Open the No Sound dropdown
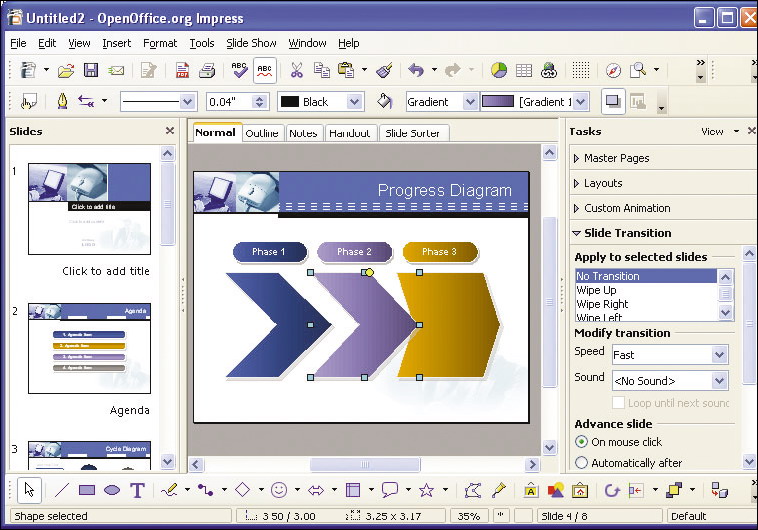Screen dimensions: 758x530 719,381
